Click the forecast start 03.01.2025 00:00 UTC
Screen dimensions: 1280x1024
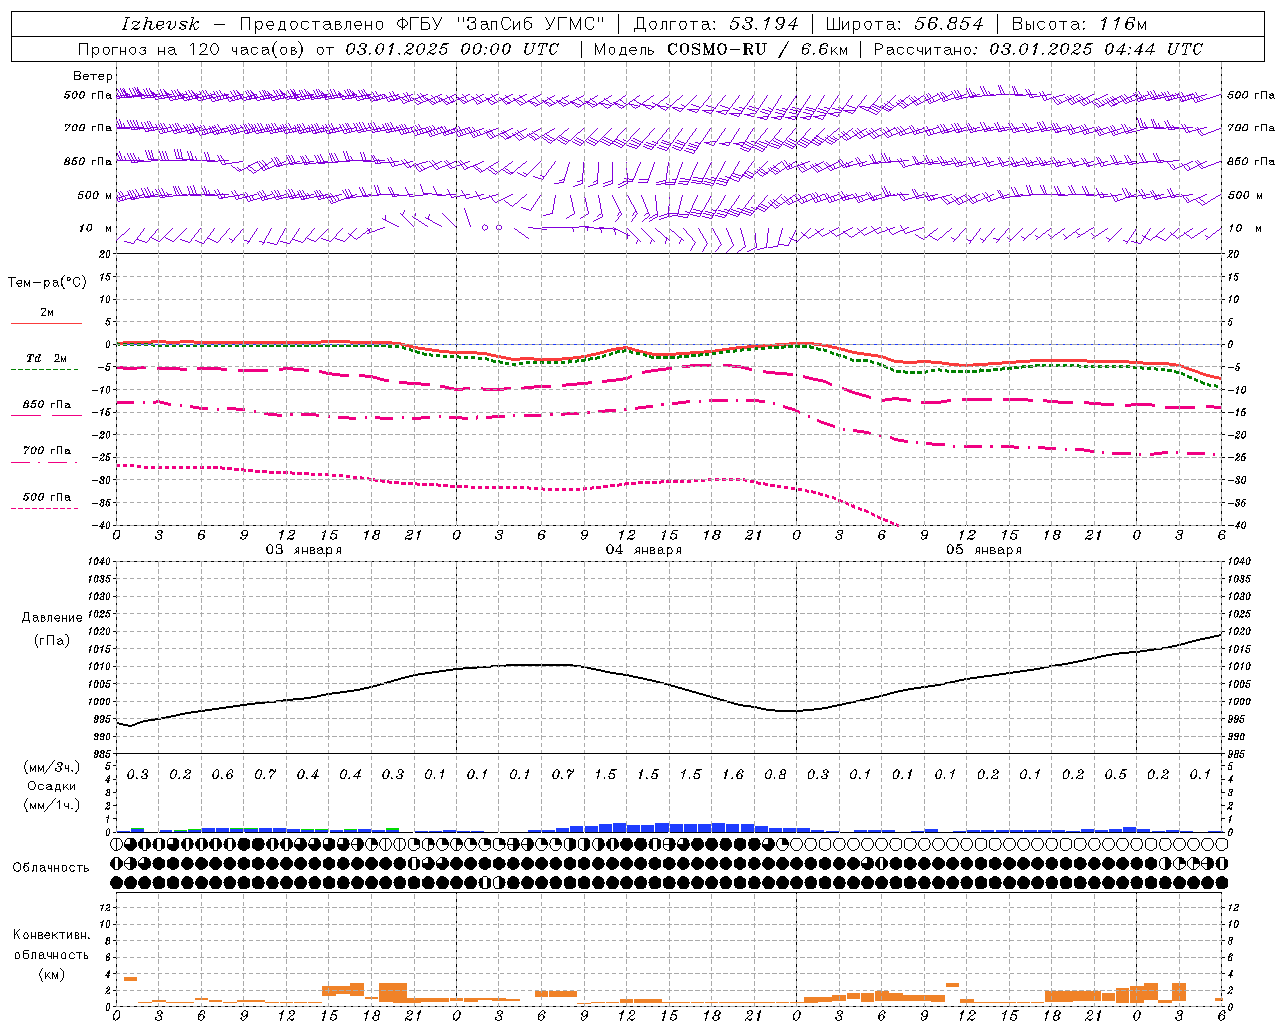pyautogui.click(x=452, y=49)
